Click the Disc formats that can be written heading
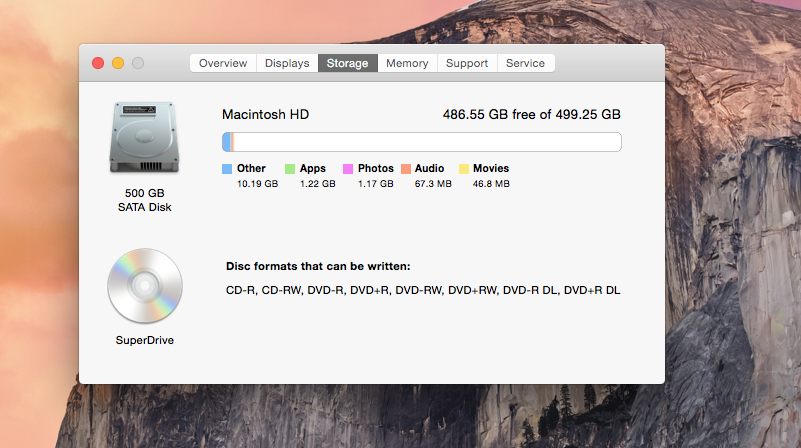 [x=318, y=267]
